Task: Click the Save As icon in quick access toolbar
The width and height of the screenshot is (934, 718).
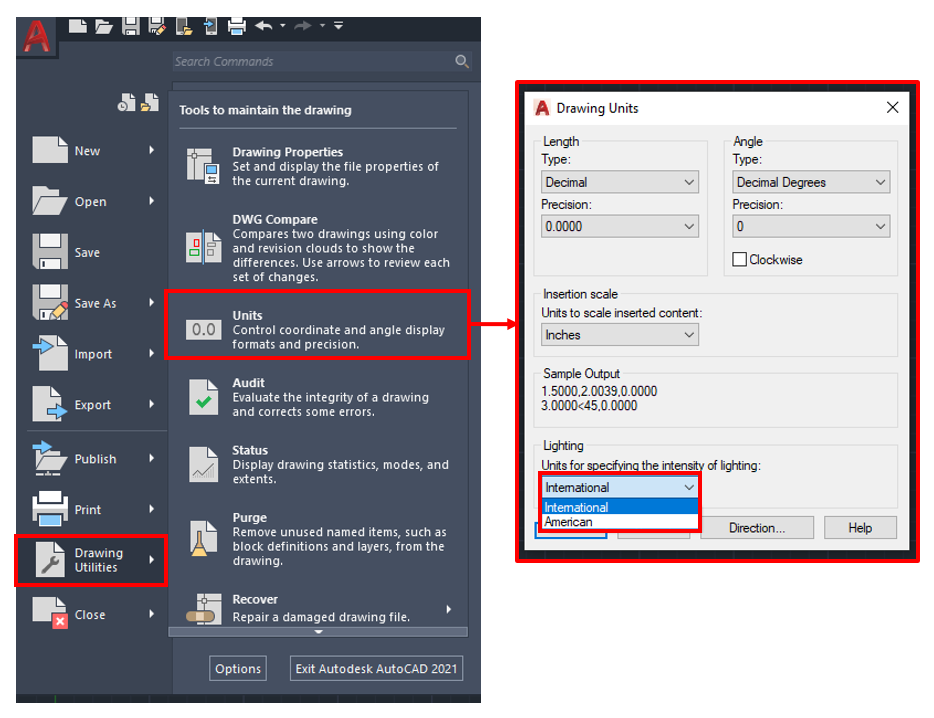Action: pyautogui.click(x=157, y=26)
